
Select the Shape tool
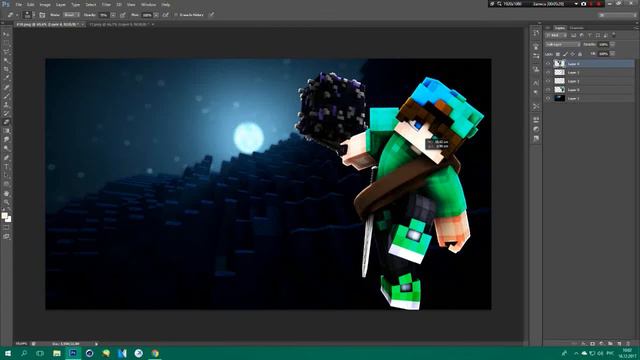coord(7,184)
